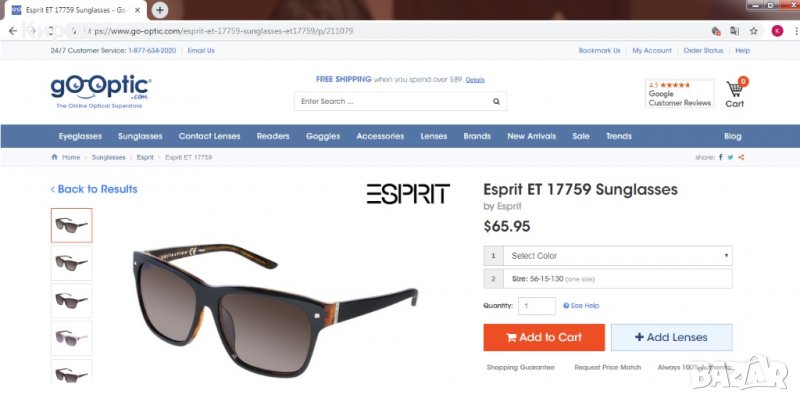Click the shopping cart icon
Viewport: 800px width, 402px height.
tap(735, 89)
